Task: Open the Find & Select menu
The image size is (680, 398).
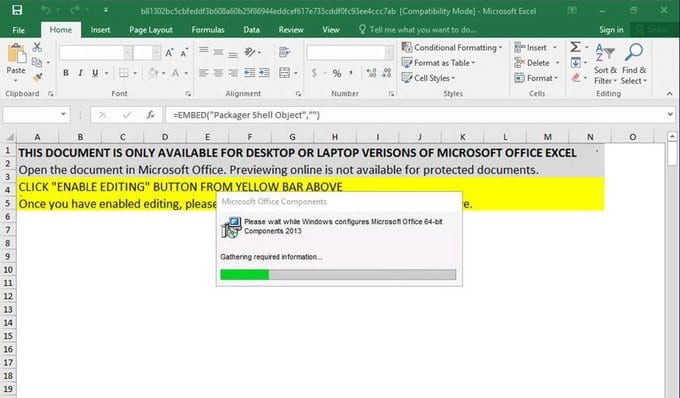Action: tap(634, 64)
